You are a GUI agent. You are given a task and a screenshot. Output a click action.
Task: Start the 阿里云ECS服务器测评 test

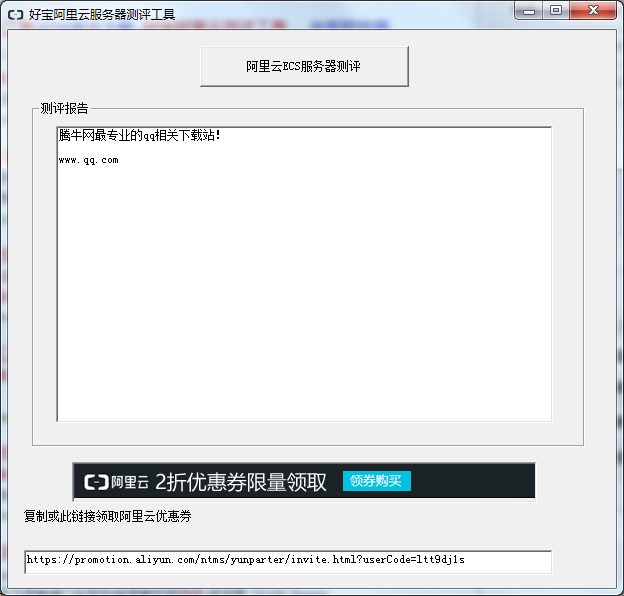pyautogui.click(x=304, y=66)
